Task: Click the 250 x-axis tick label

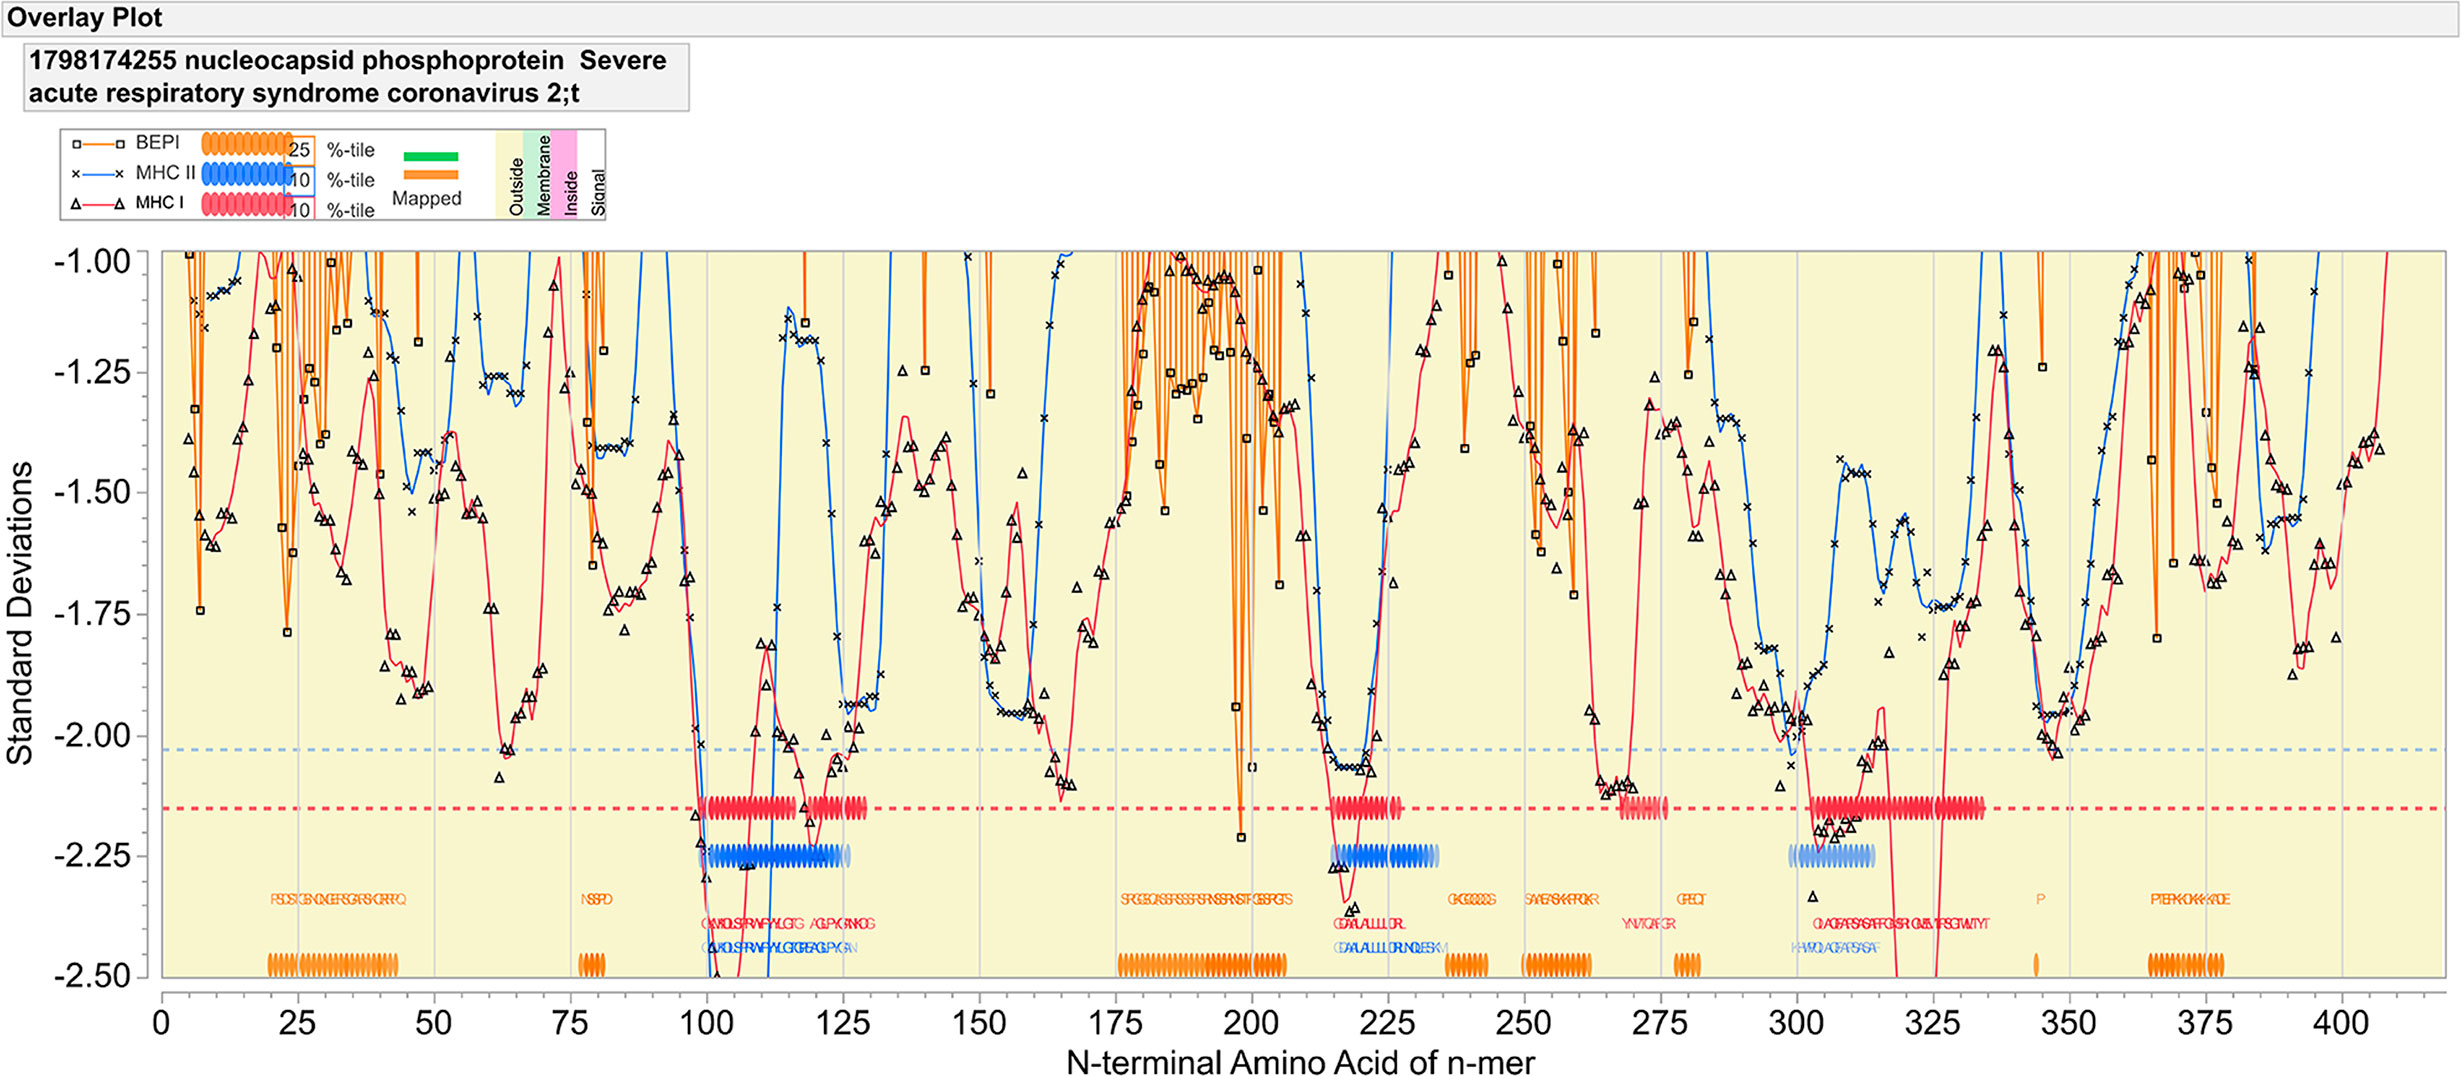Action: pos(1524,1023)
